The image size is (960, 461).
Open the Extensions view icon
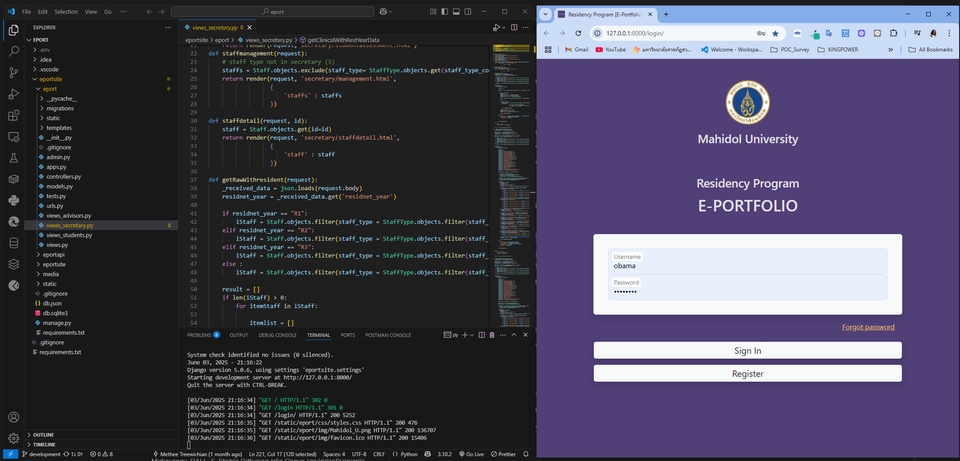click(x=13, y=116)
